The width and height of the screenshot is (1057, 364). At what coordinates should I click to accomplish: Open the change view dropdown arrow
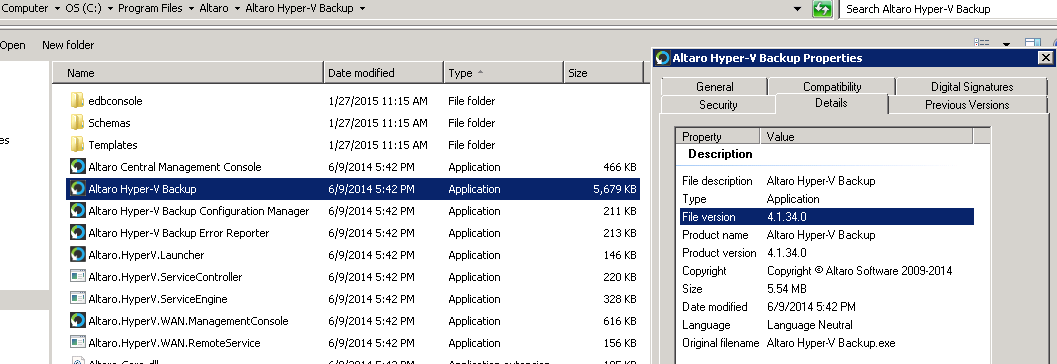click(1006, 45)
